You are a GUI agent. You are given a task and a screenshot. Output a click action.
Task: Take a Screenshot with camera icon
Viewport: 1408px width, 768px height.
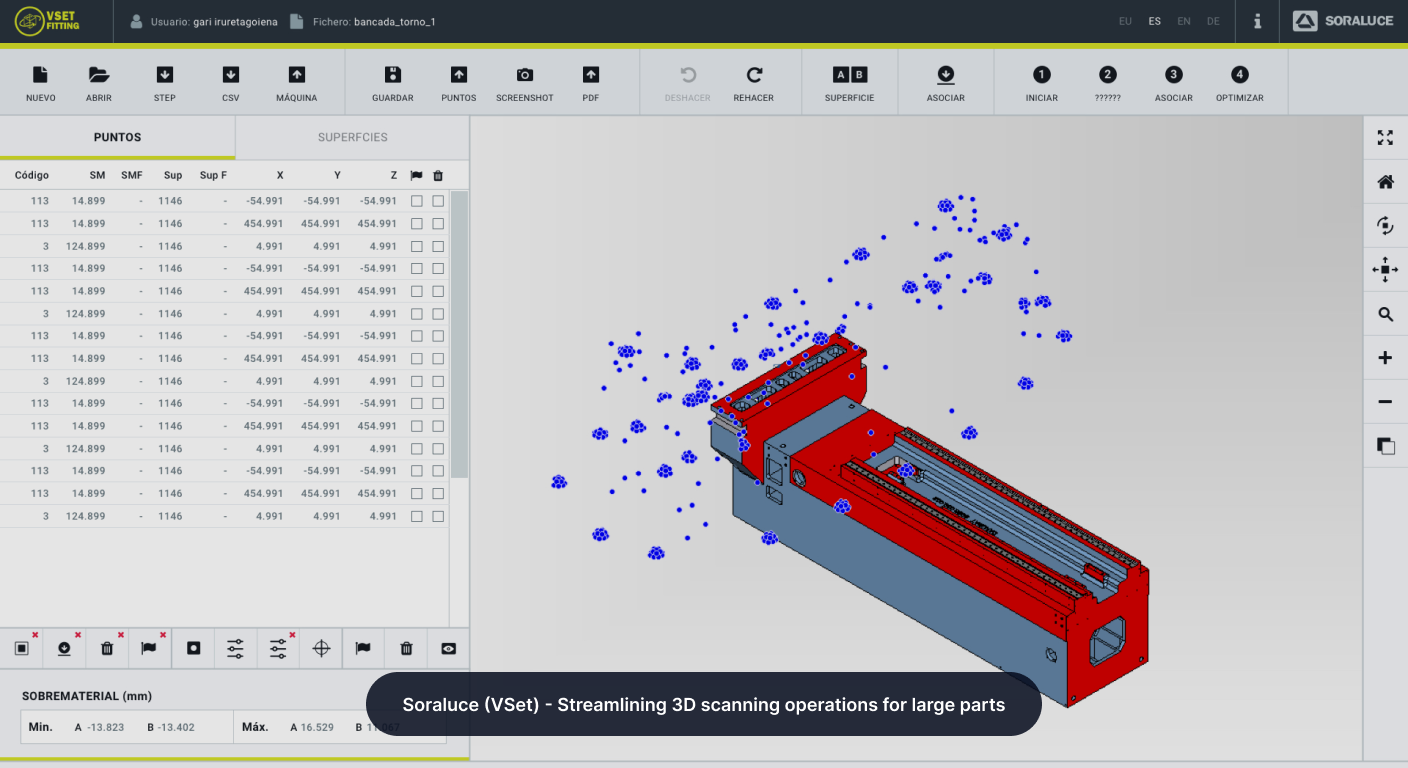(524, 76)
